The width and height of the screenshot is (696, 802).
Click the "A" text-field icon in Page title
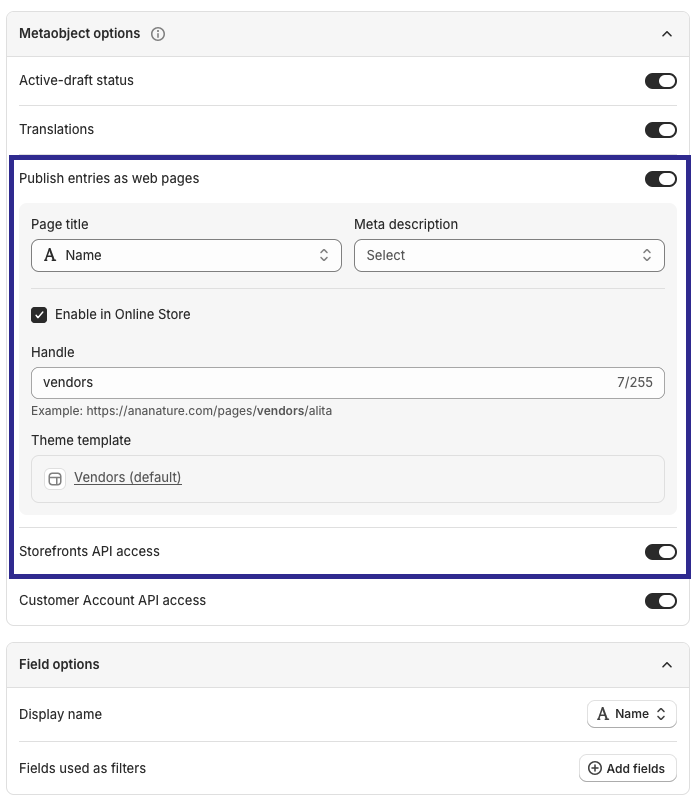(49, 255)
